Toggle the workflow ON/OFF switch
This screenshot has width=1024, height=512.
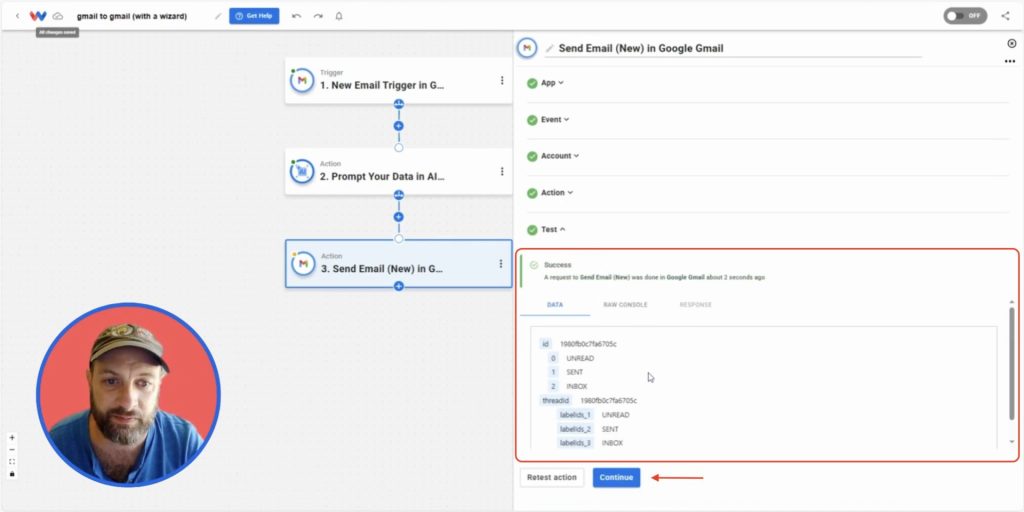tap(965, 16)
